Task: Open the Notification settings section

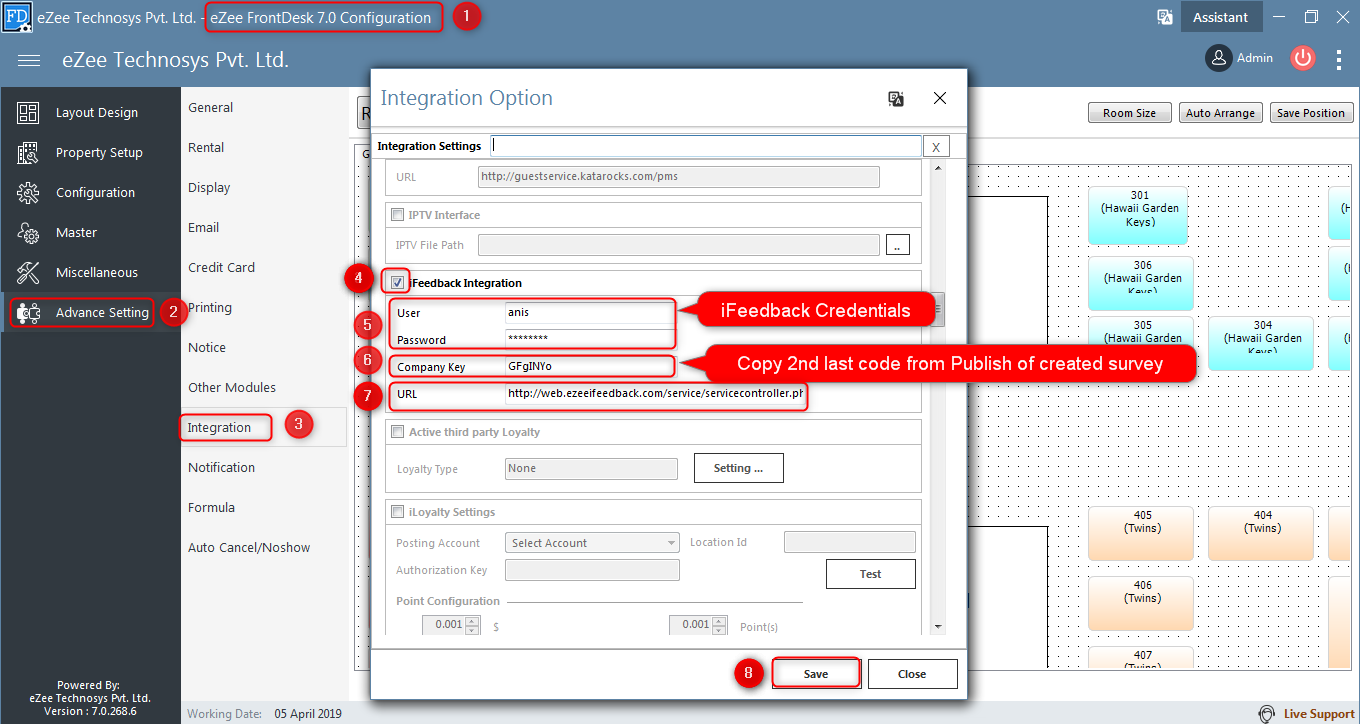Action: point(221,467)
